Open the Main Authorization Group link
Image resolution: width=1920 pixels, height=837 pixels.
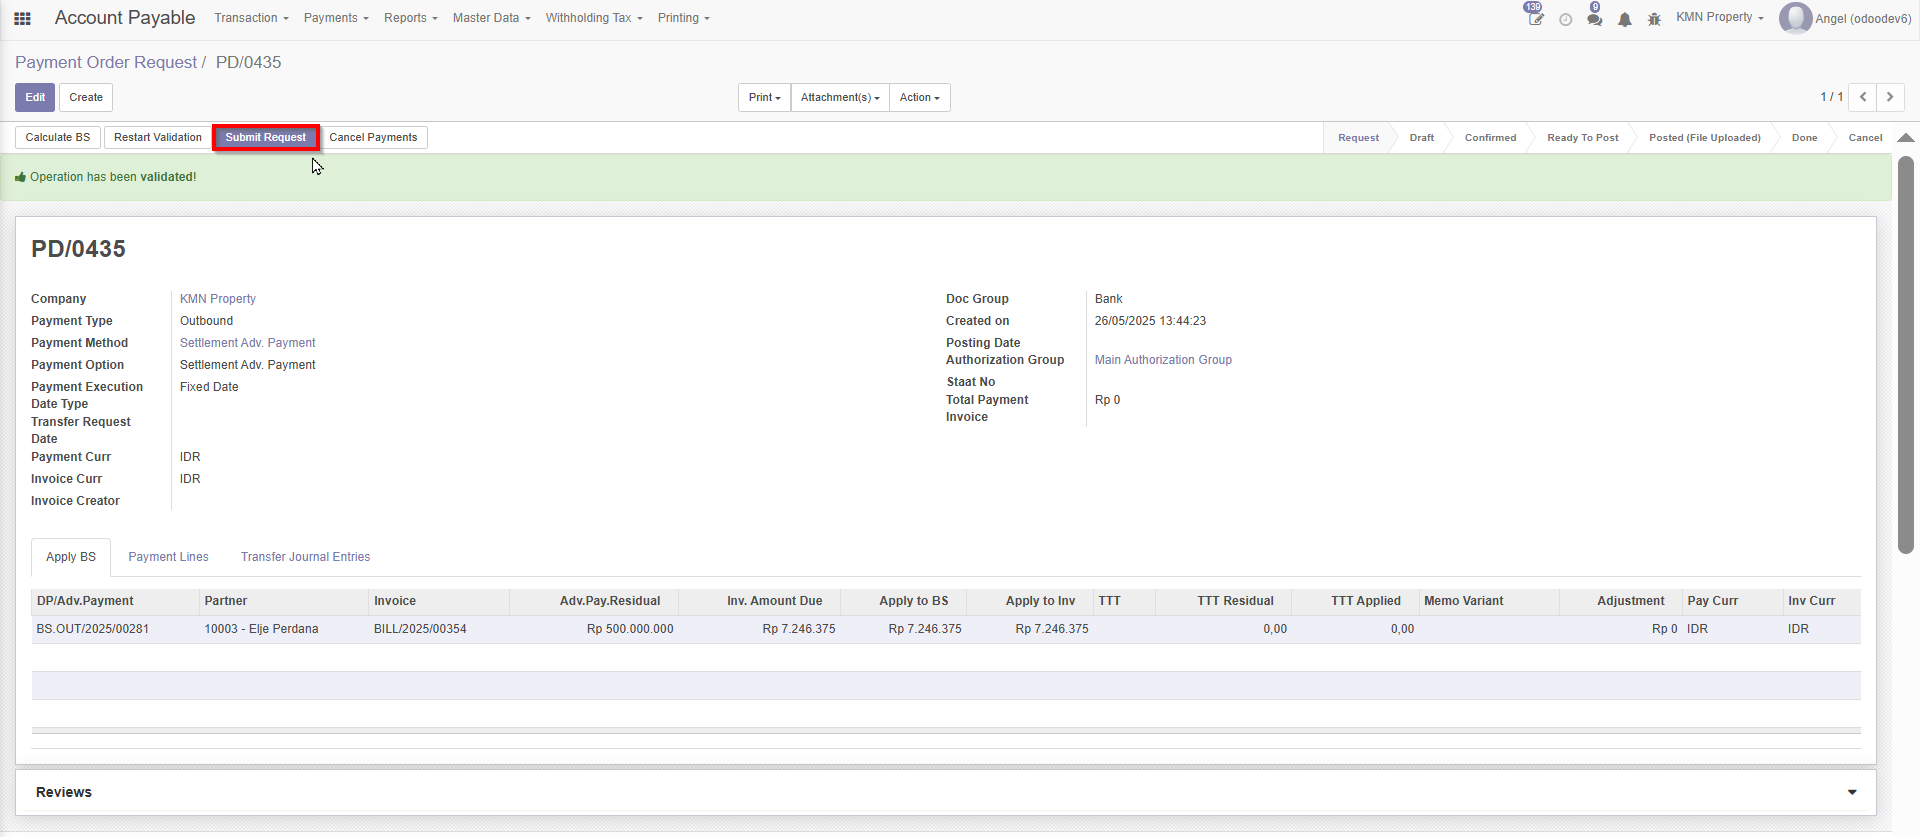pos(1163,360)
